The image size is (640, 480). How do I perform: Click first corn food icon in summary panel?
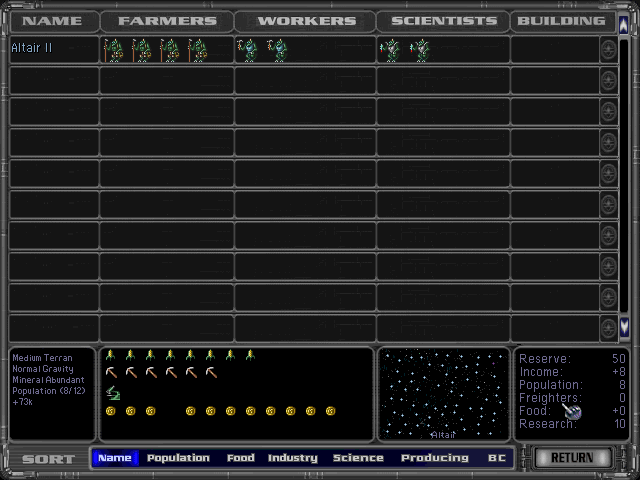click(x=110, y=355)
